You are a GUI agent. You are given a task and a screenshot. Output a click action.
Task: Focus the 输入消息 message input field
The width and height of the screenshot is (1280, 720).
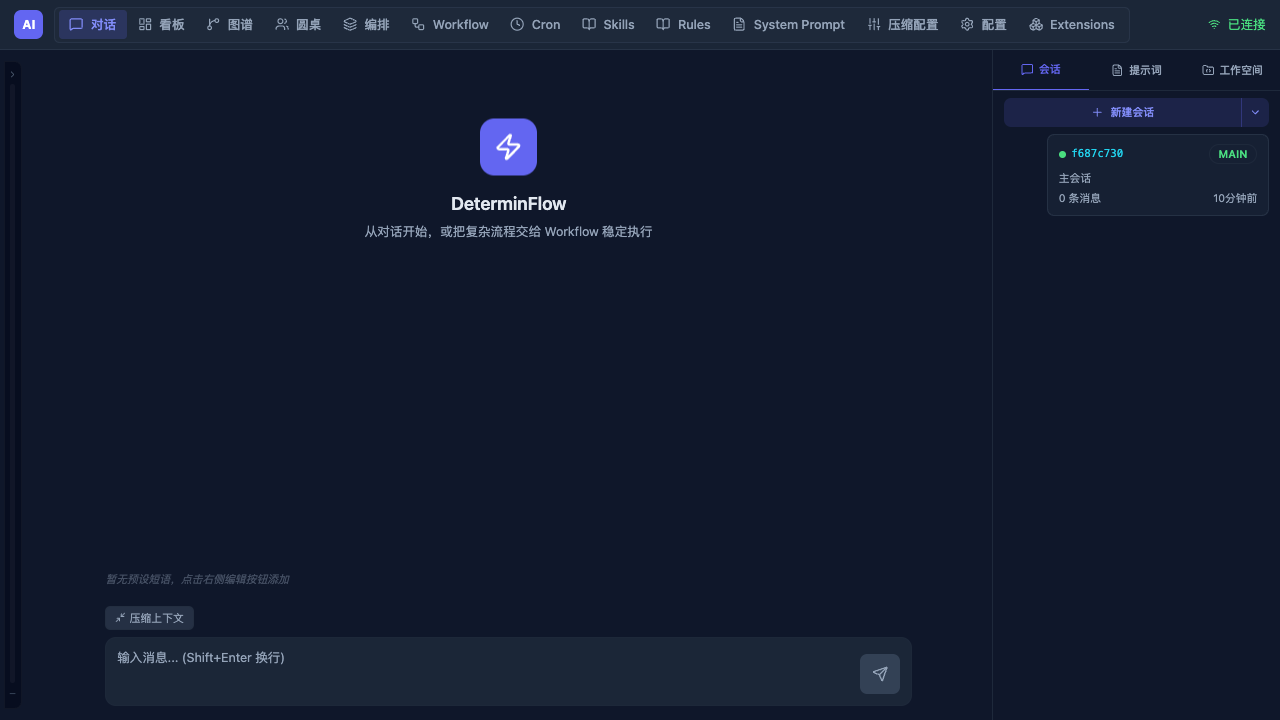482,671
